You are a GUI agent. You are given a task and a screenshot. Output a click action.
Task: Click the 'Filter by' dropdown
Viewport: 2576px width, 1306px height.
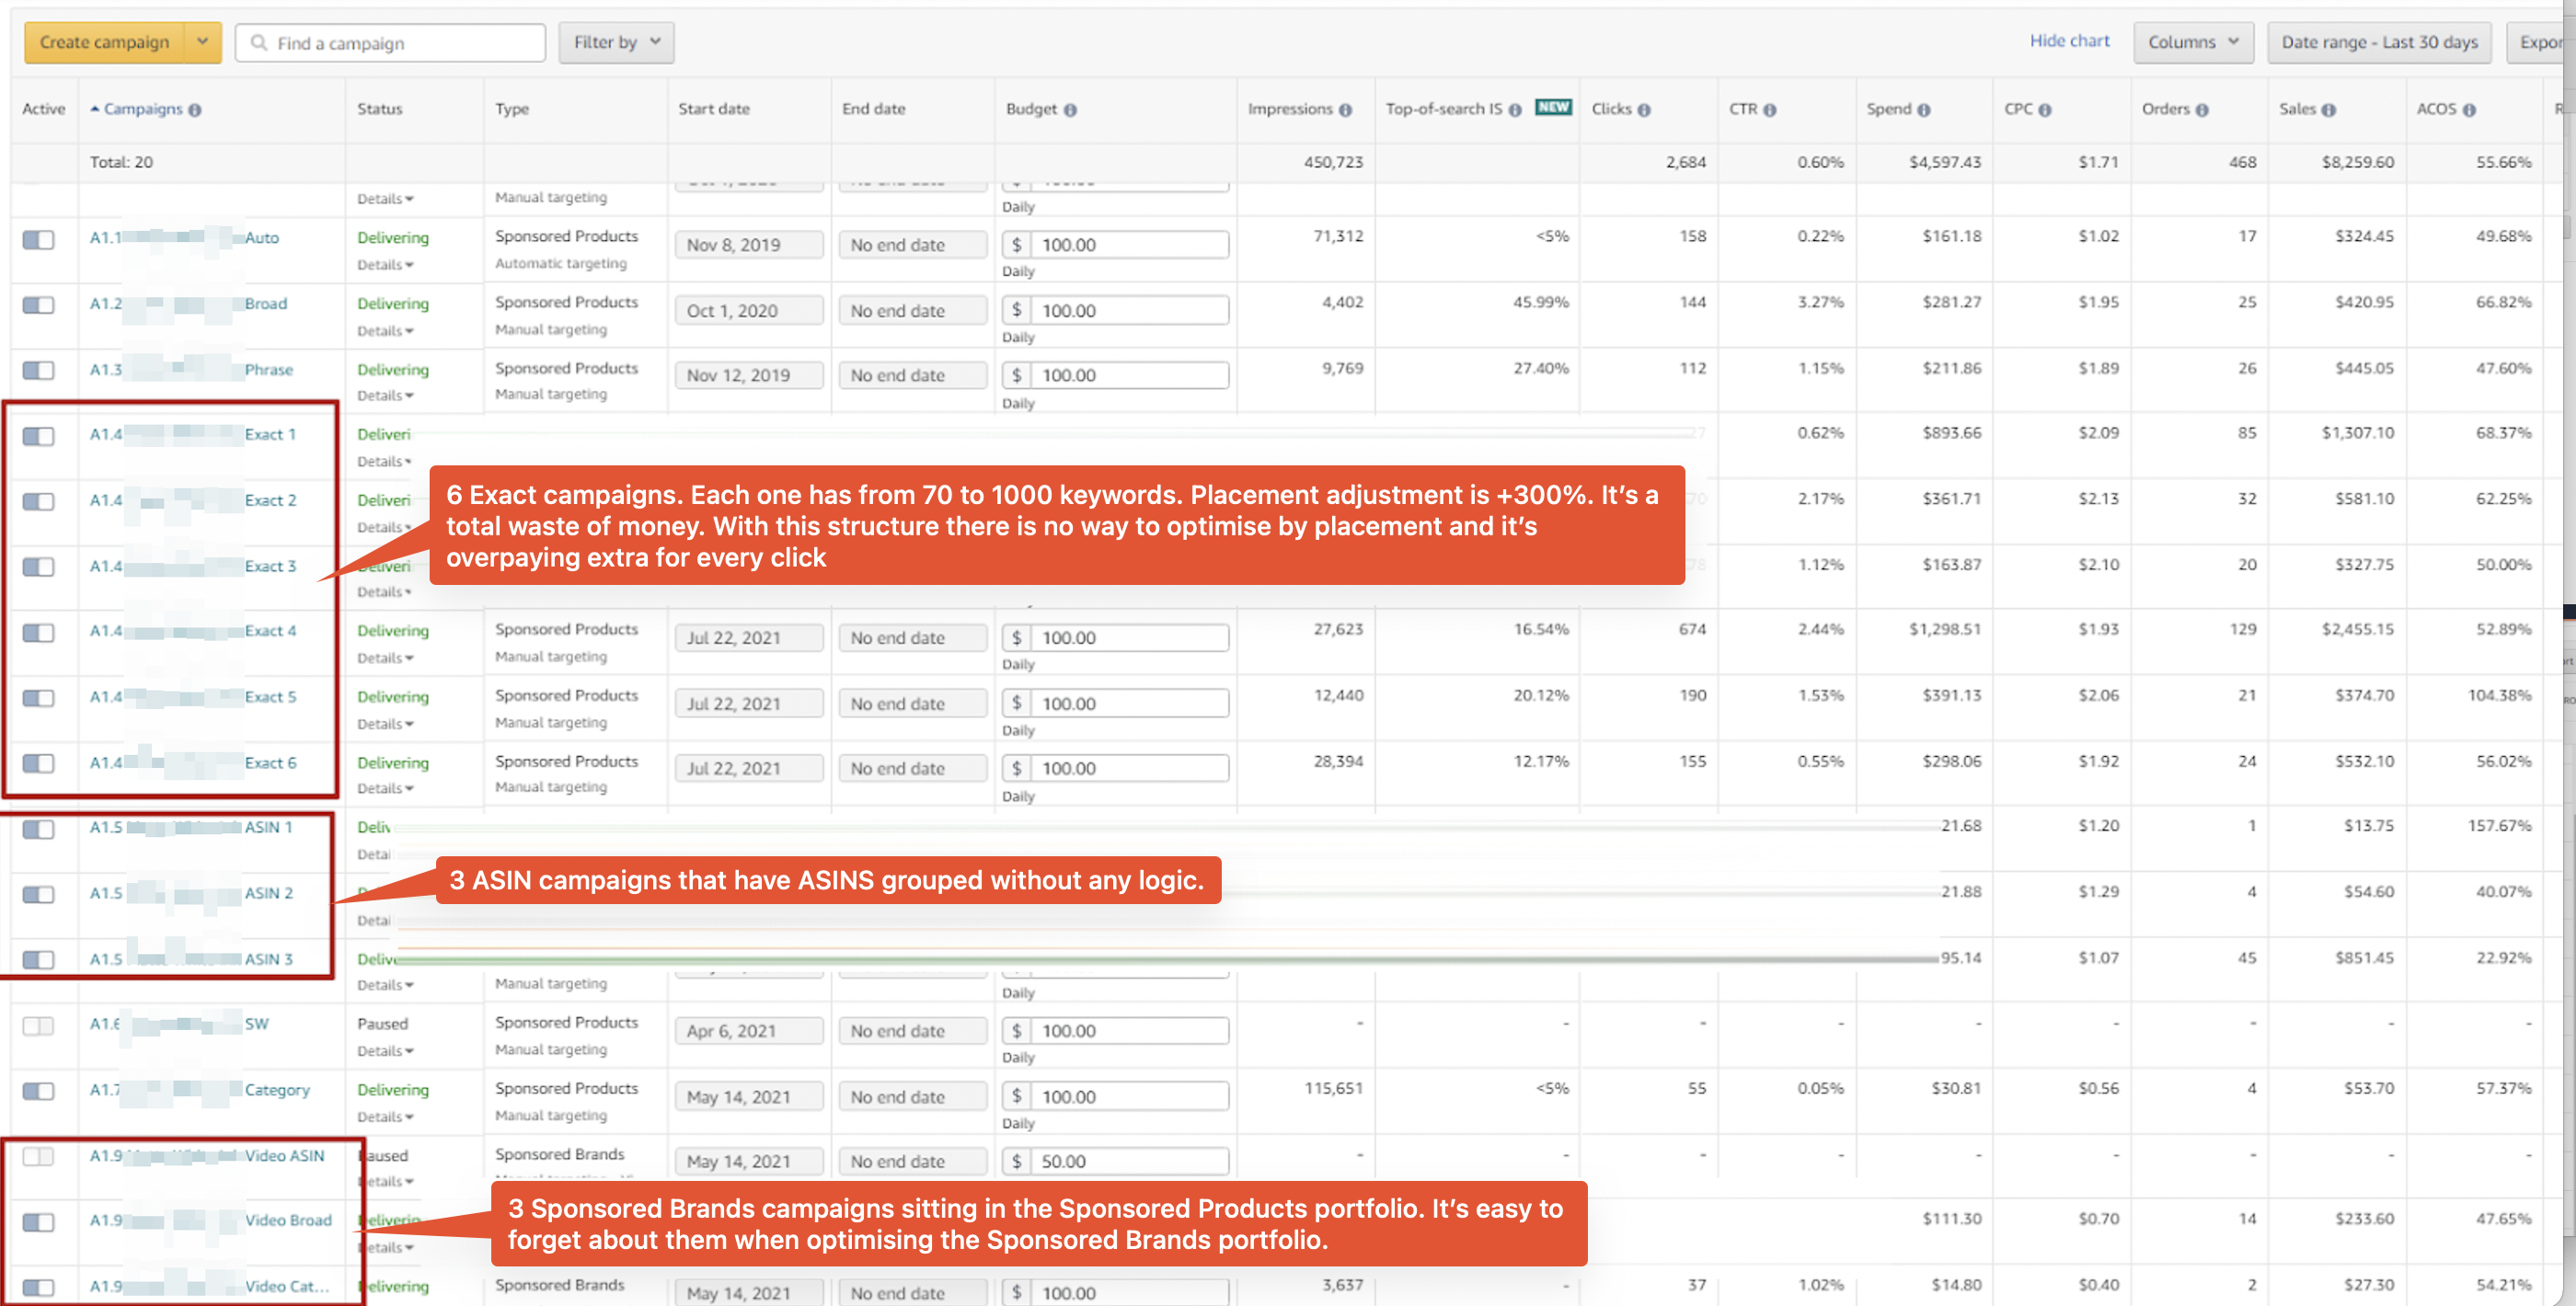point(616,41)
